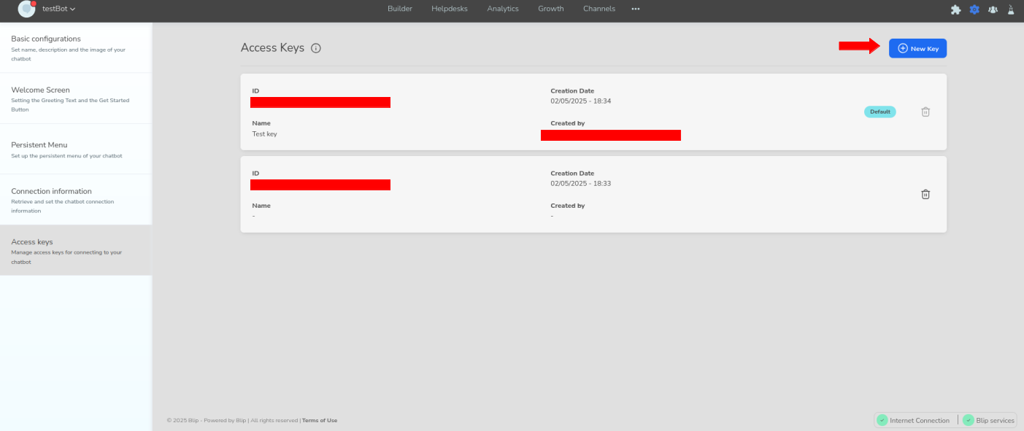The width and height of the screenshot is (1024, 431).
Task: Switch to Analytics
Action: coord(503,9)
